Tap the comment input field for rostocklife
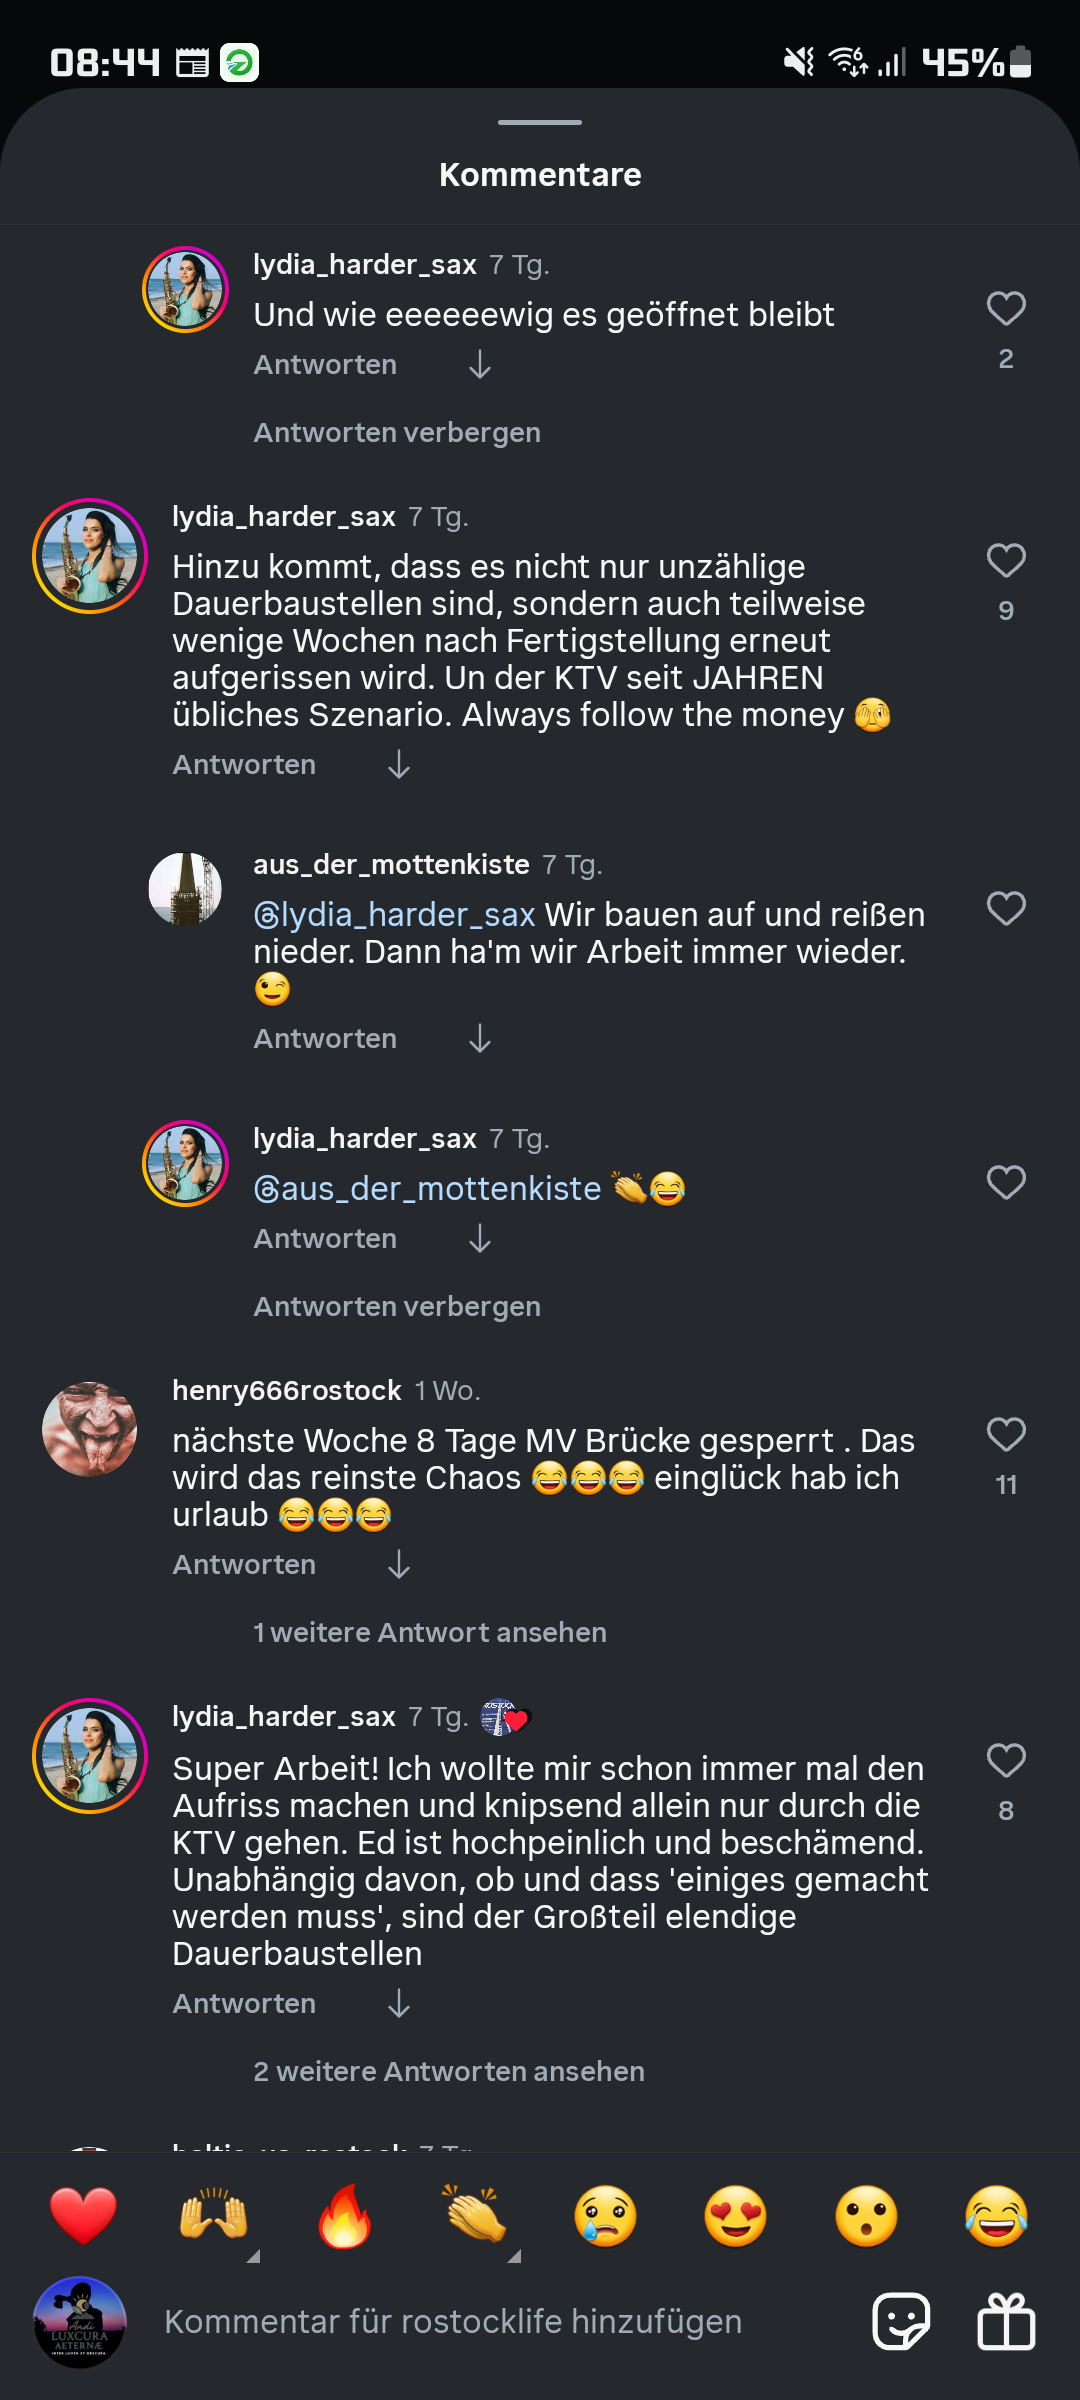 point(453,2321)
